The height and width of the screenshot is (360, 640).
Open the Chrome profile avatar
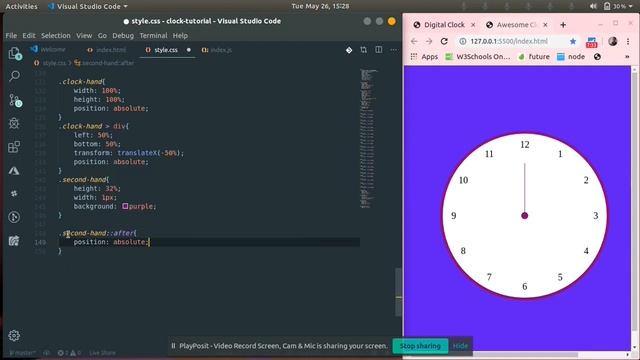(613, 41)
